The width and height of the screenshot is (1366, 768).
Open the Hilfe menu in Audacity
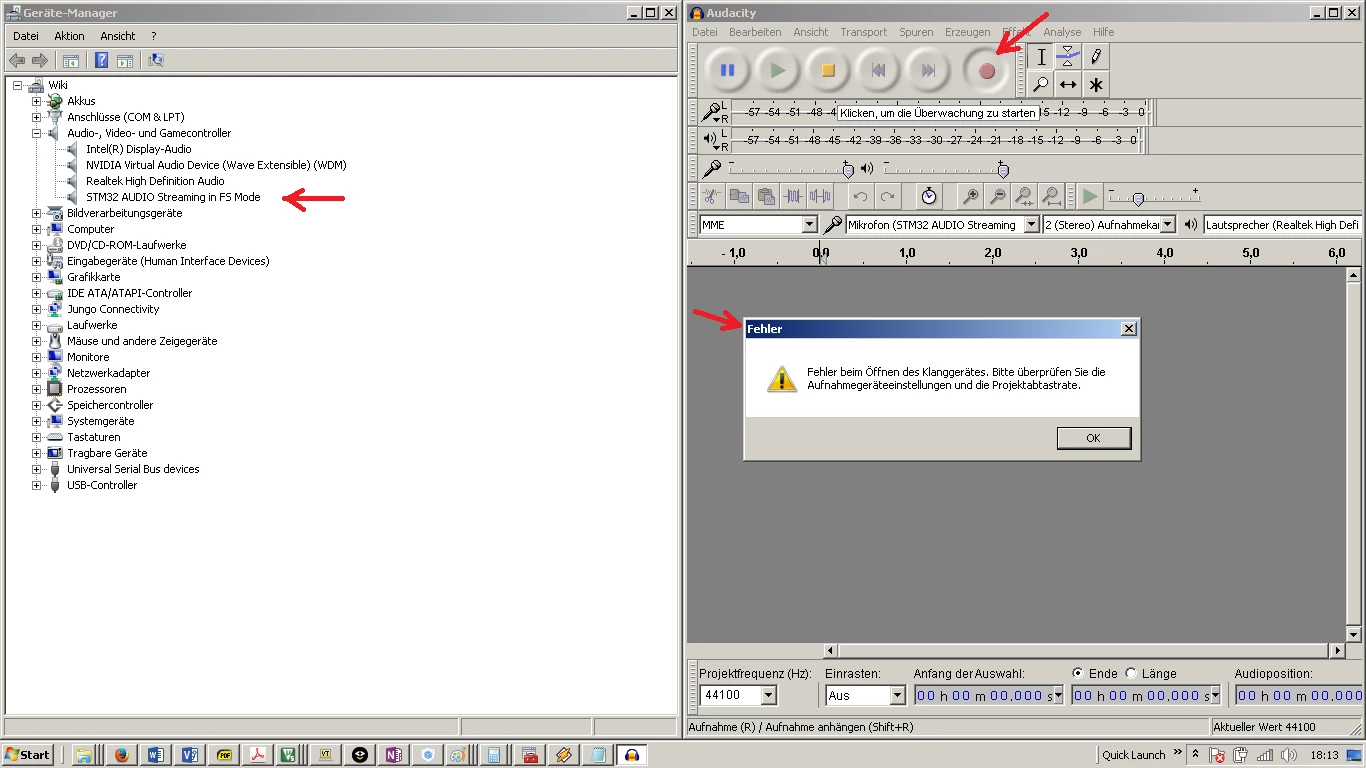coord(1103,32)
